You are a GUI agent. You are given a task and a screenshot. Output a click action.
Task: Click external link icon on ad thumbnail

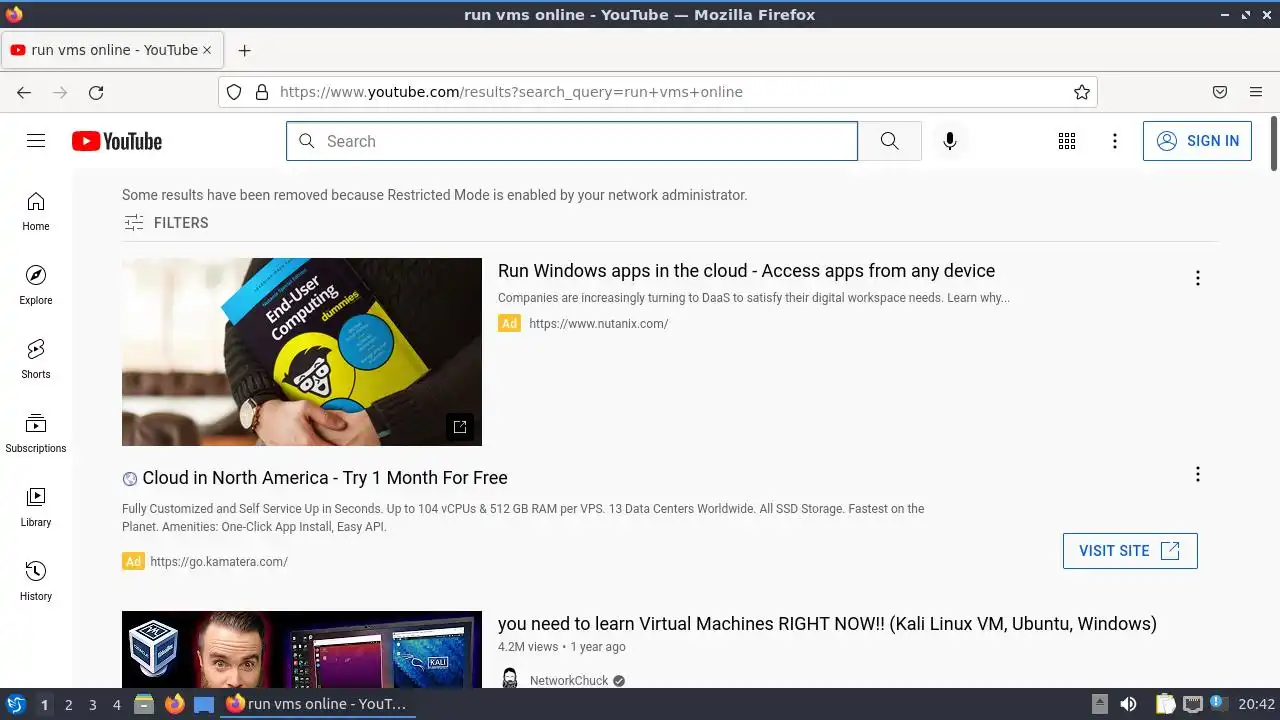pyautogui.click(x=460, y=427)
